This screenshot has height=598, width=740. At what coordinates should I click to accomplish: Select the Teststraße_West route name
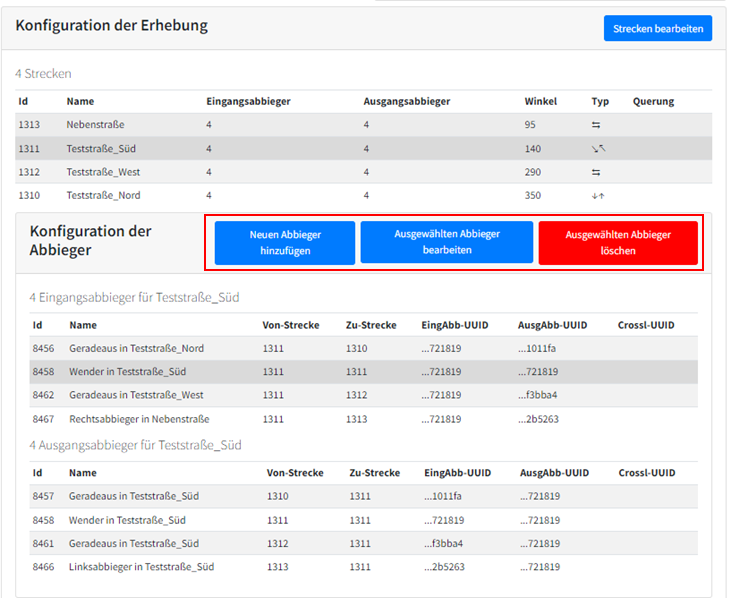click(103, 172)
